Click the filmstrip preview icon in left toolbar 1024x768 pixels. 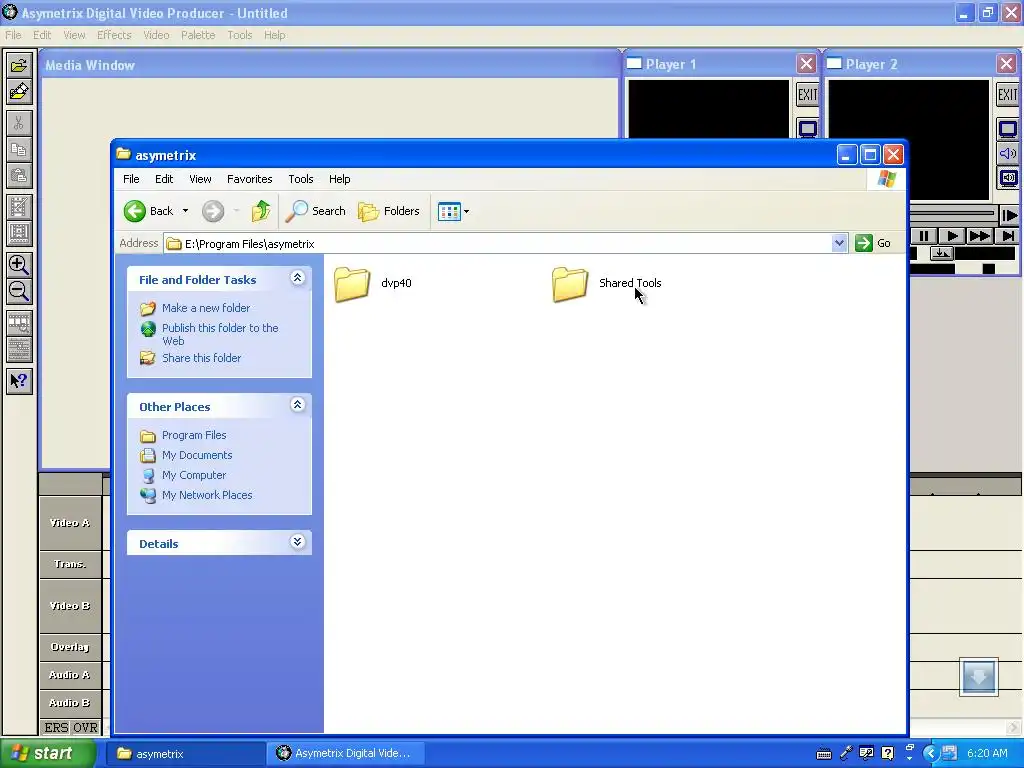(19, 323)
